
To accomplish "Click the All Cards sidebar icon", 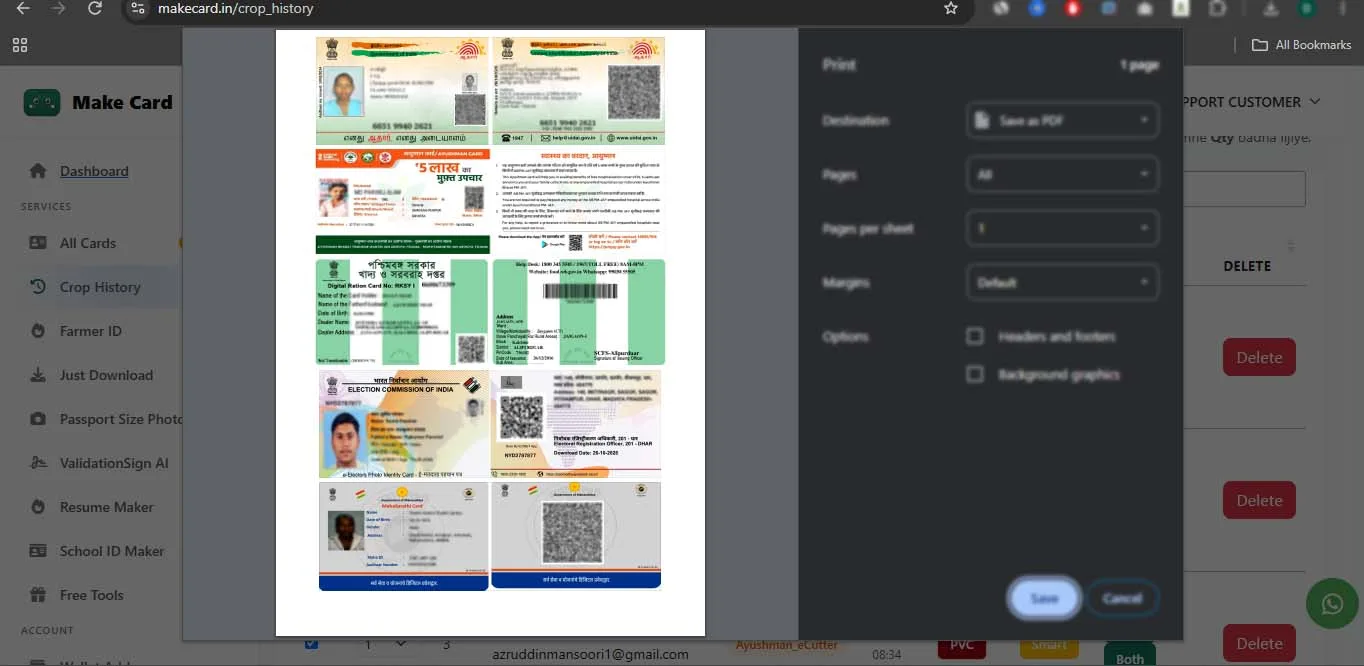I will coord(38,243).
